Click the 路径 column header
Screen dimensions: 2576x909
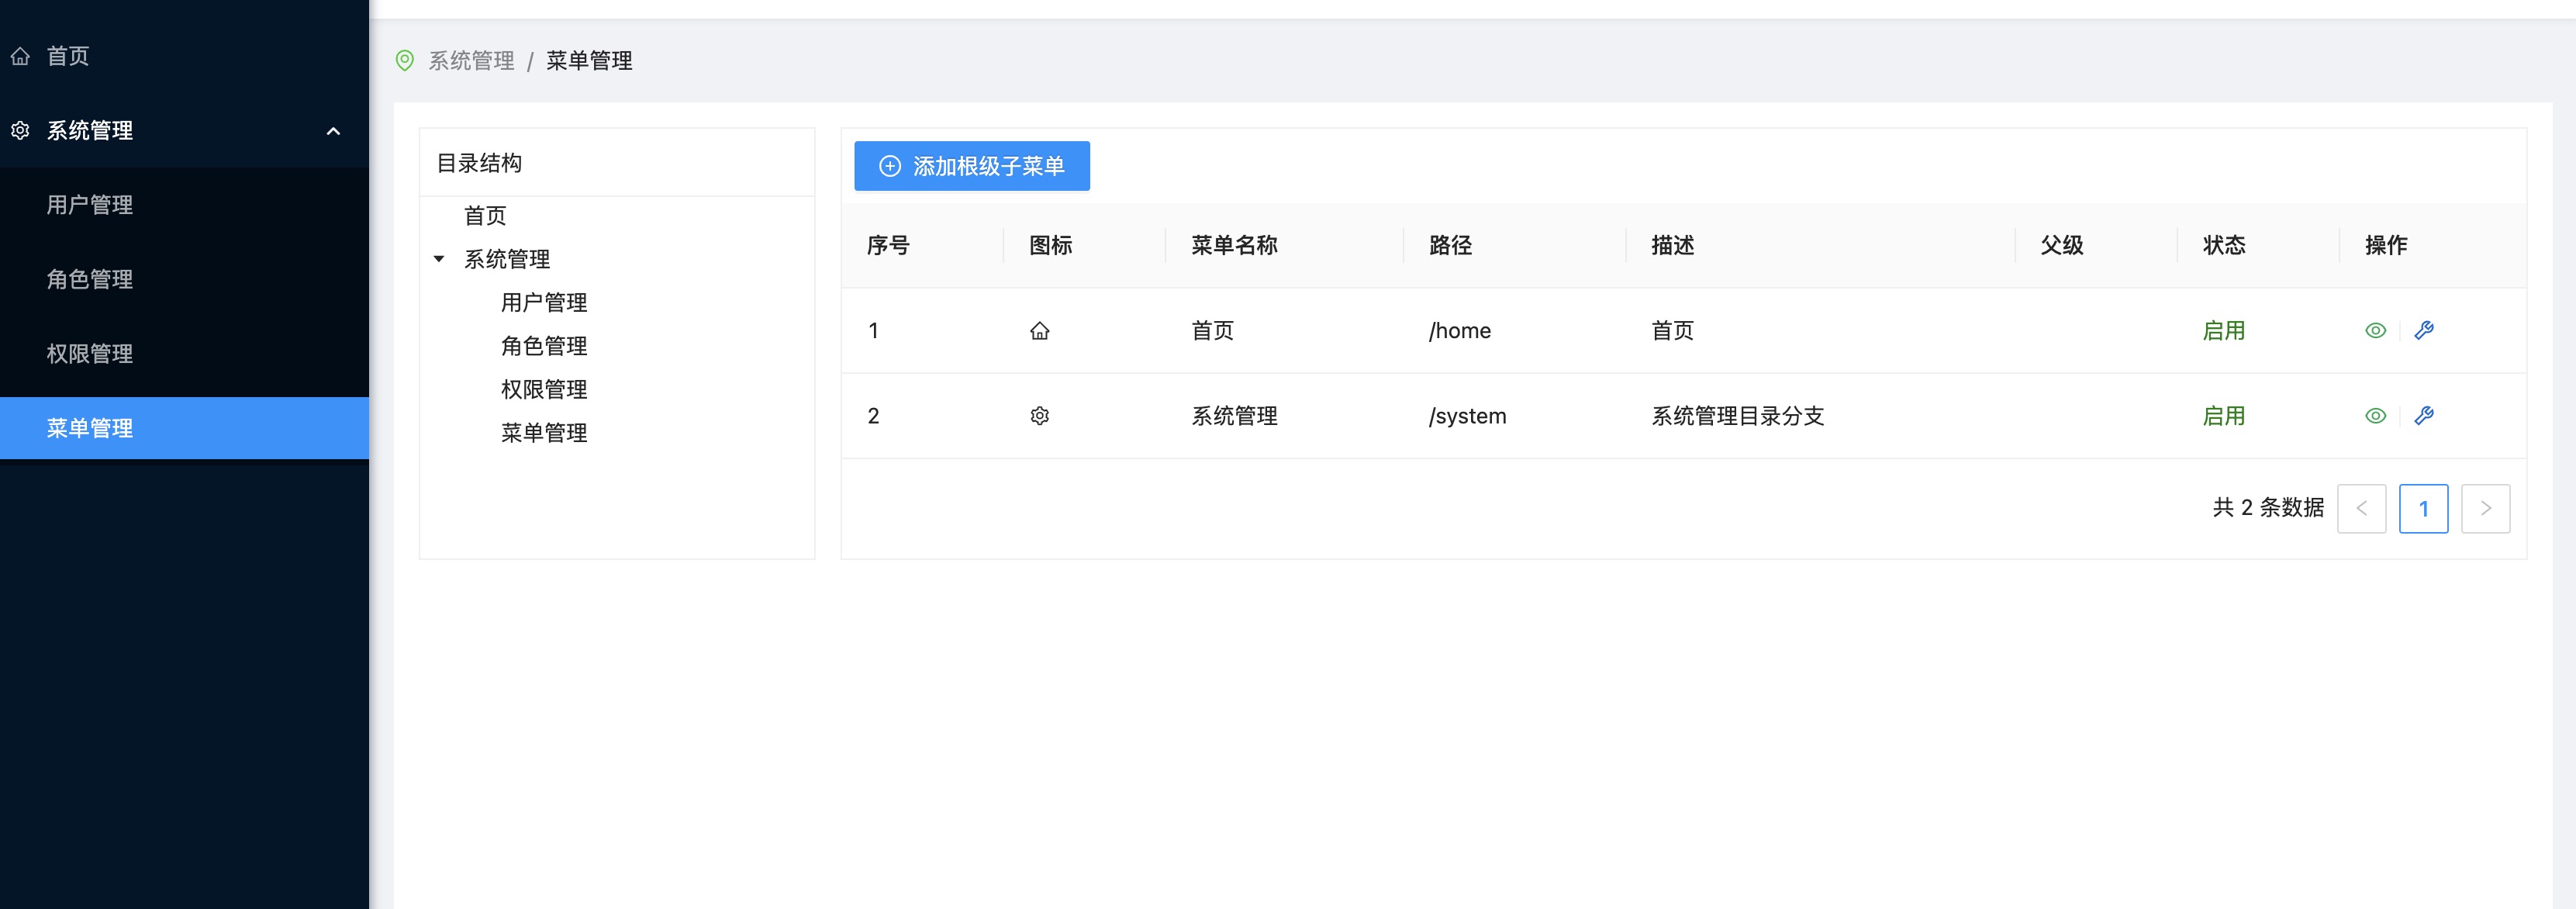click(x=1450, y=245)
